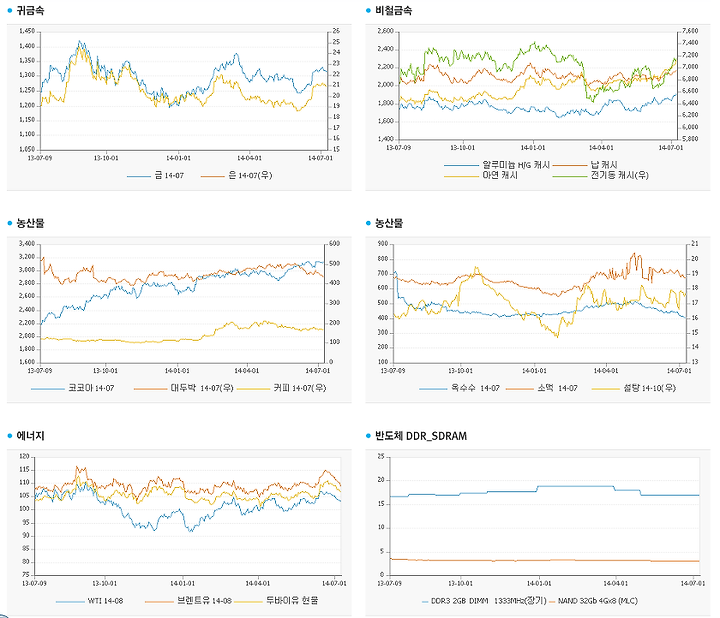Select the 금 14-07 legend entry
Screen dimensions: 720x618
coord(155,175)
